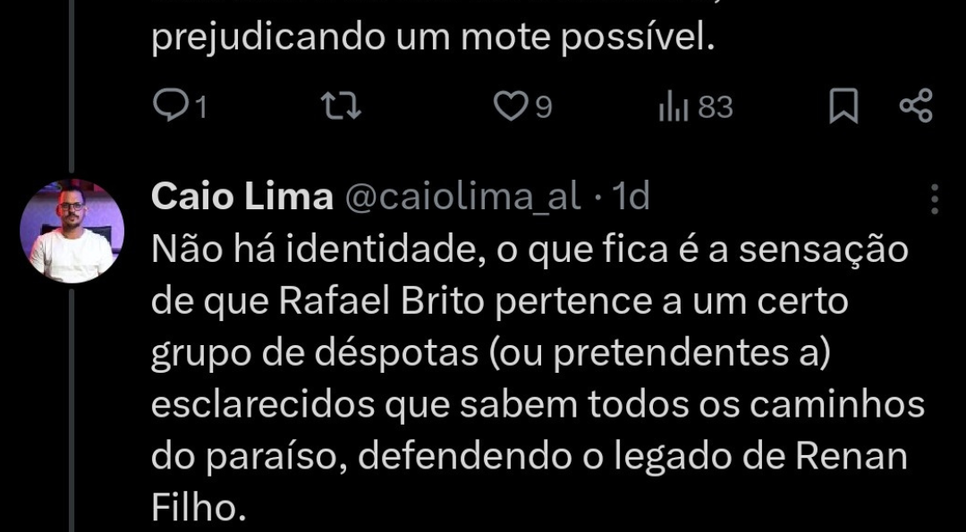Bookmark the tweet ending "mote possível"

pyautogui.click(x=843, y=107)
